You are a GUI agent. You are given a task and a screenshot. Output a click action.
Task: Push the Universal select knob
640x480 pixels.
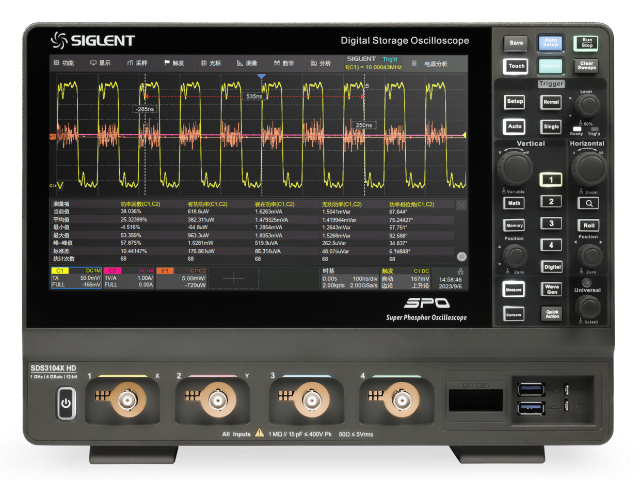point(588,307)
